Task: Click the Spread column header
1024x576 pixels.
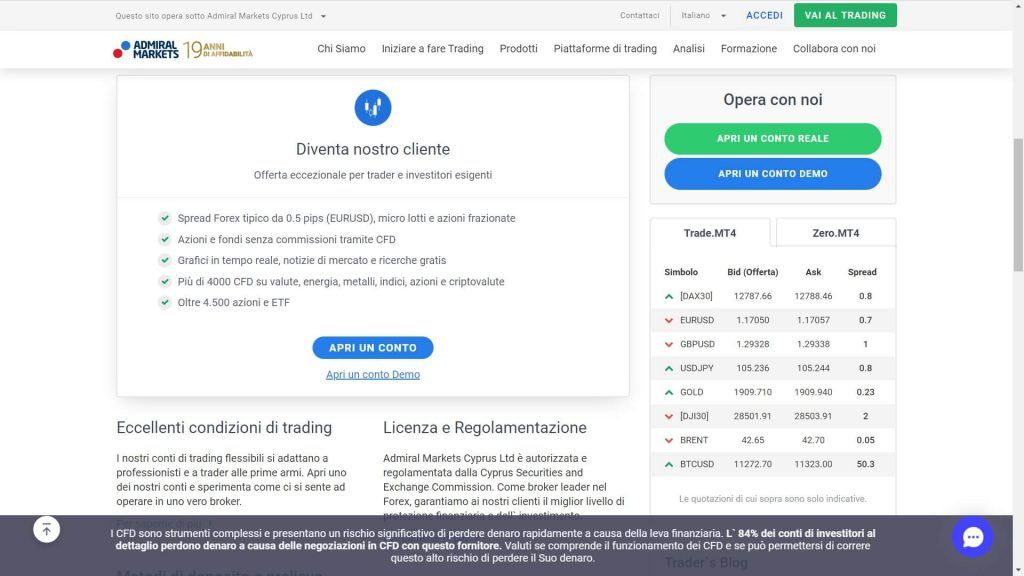Action: point(862,272)
